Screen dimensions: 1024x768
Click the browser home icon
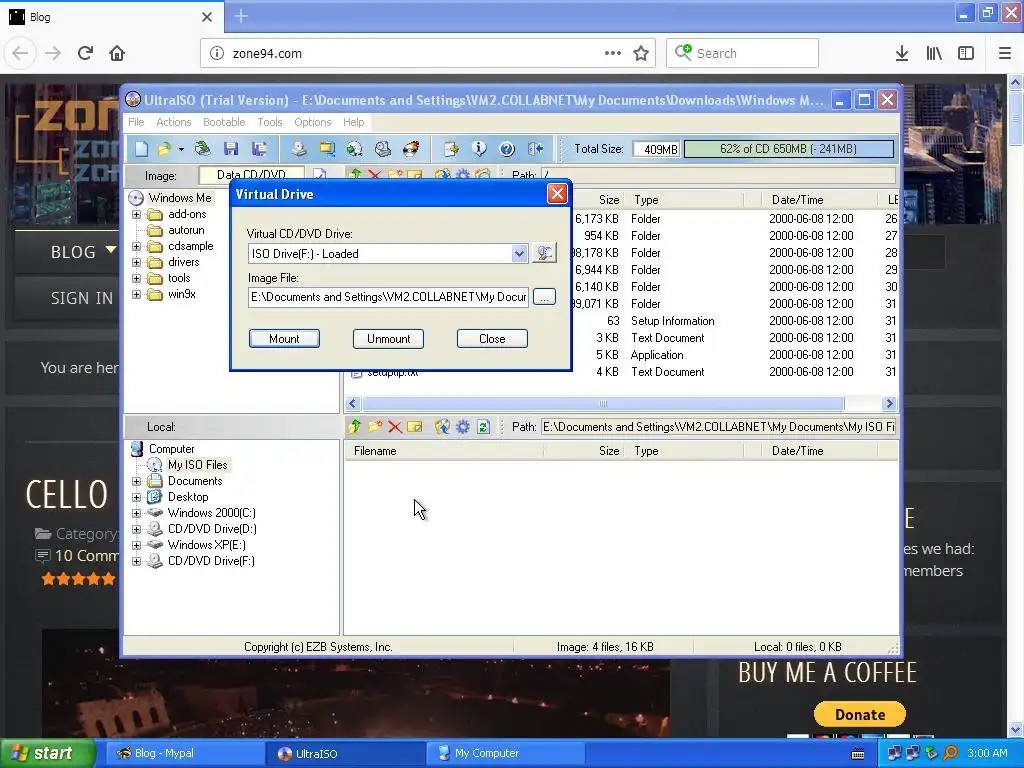click(x=117, y=53)
